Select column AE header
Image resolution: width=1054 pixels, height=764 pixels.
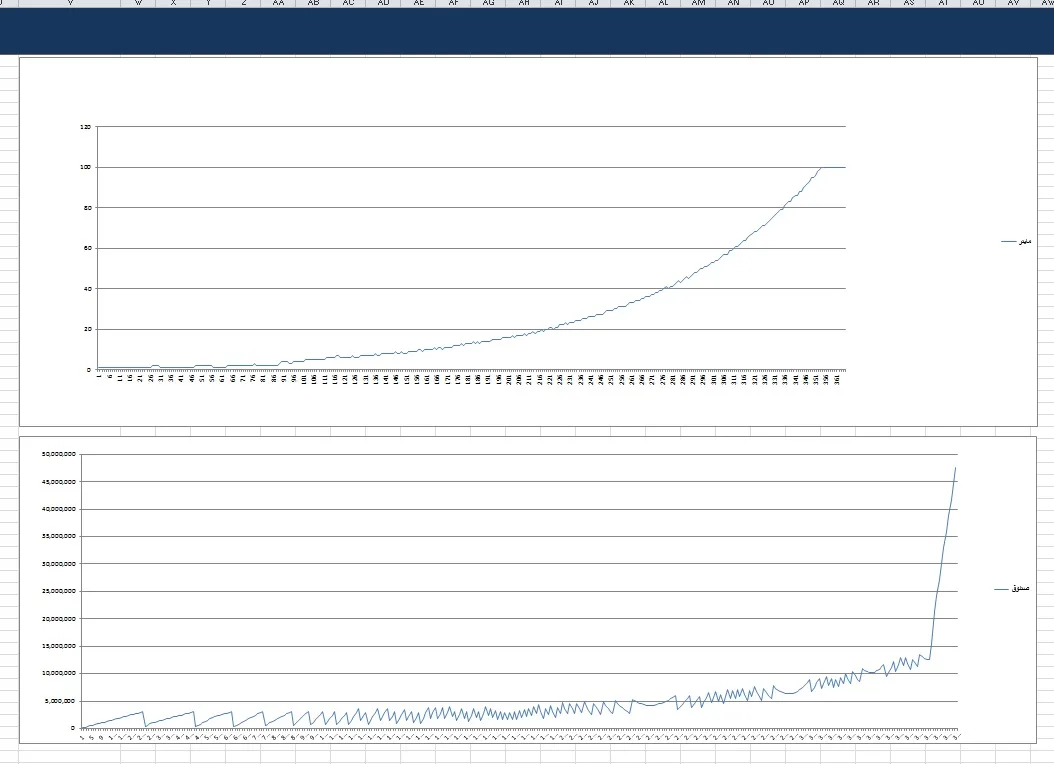coord(418,3)
